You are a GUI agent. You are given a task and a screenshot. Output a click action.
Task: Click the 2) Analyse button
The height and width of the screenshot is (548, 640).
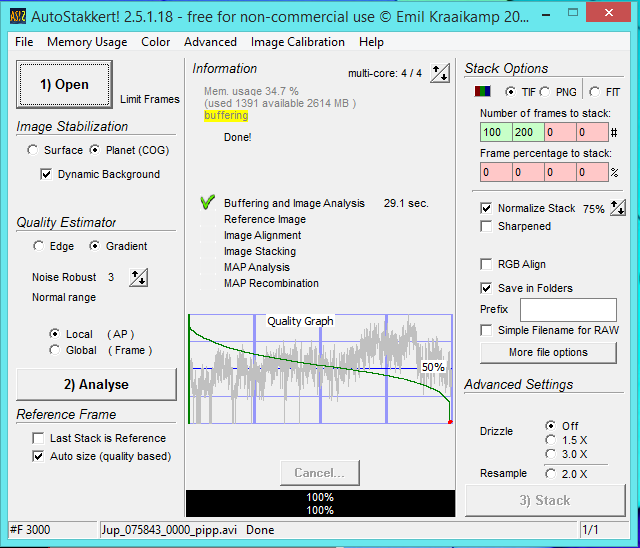click(96, 384)
